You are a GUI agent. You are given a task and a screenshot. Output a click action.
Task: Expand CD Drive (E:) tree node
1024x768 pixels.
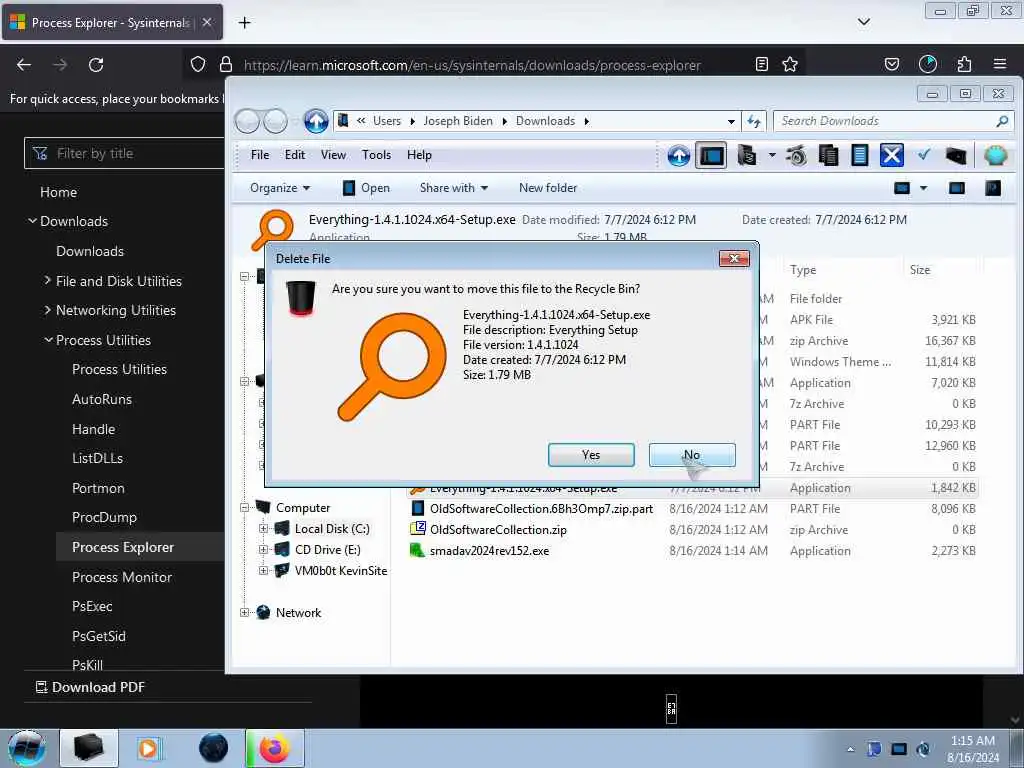click(x=263, y=549)
